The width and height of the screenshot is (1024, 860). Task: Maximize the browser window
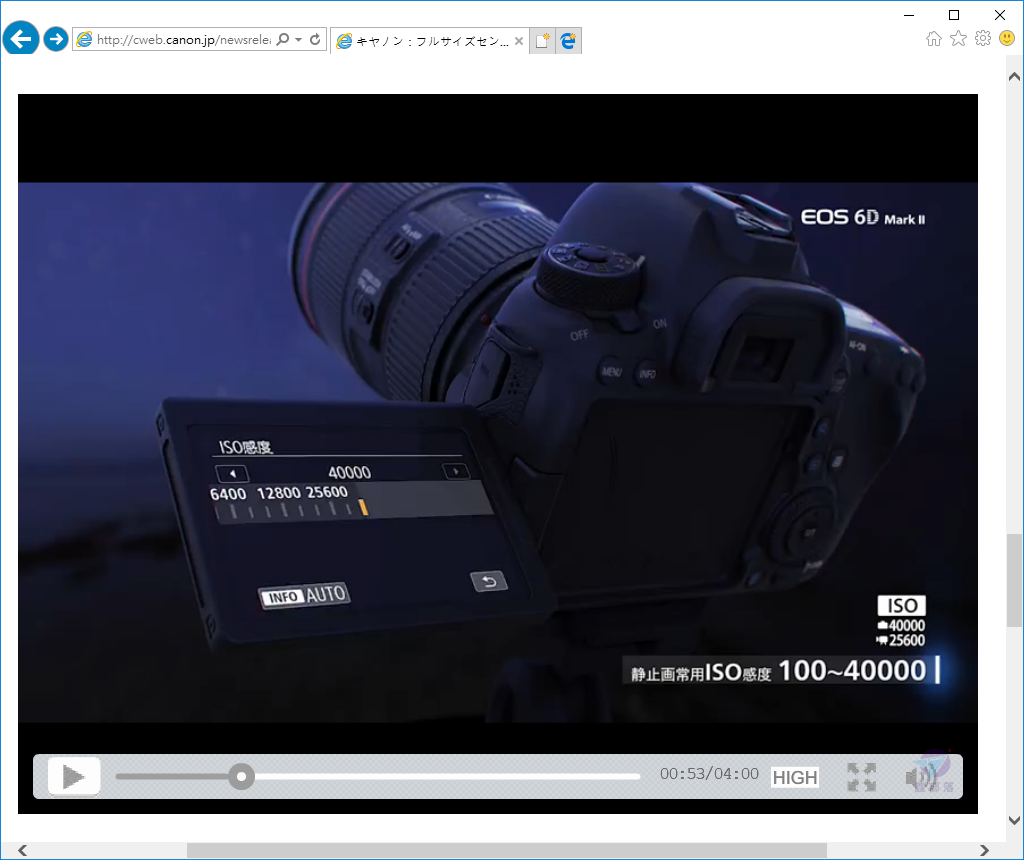(954, 15)
